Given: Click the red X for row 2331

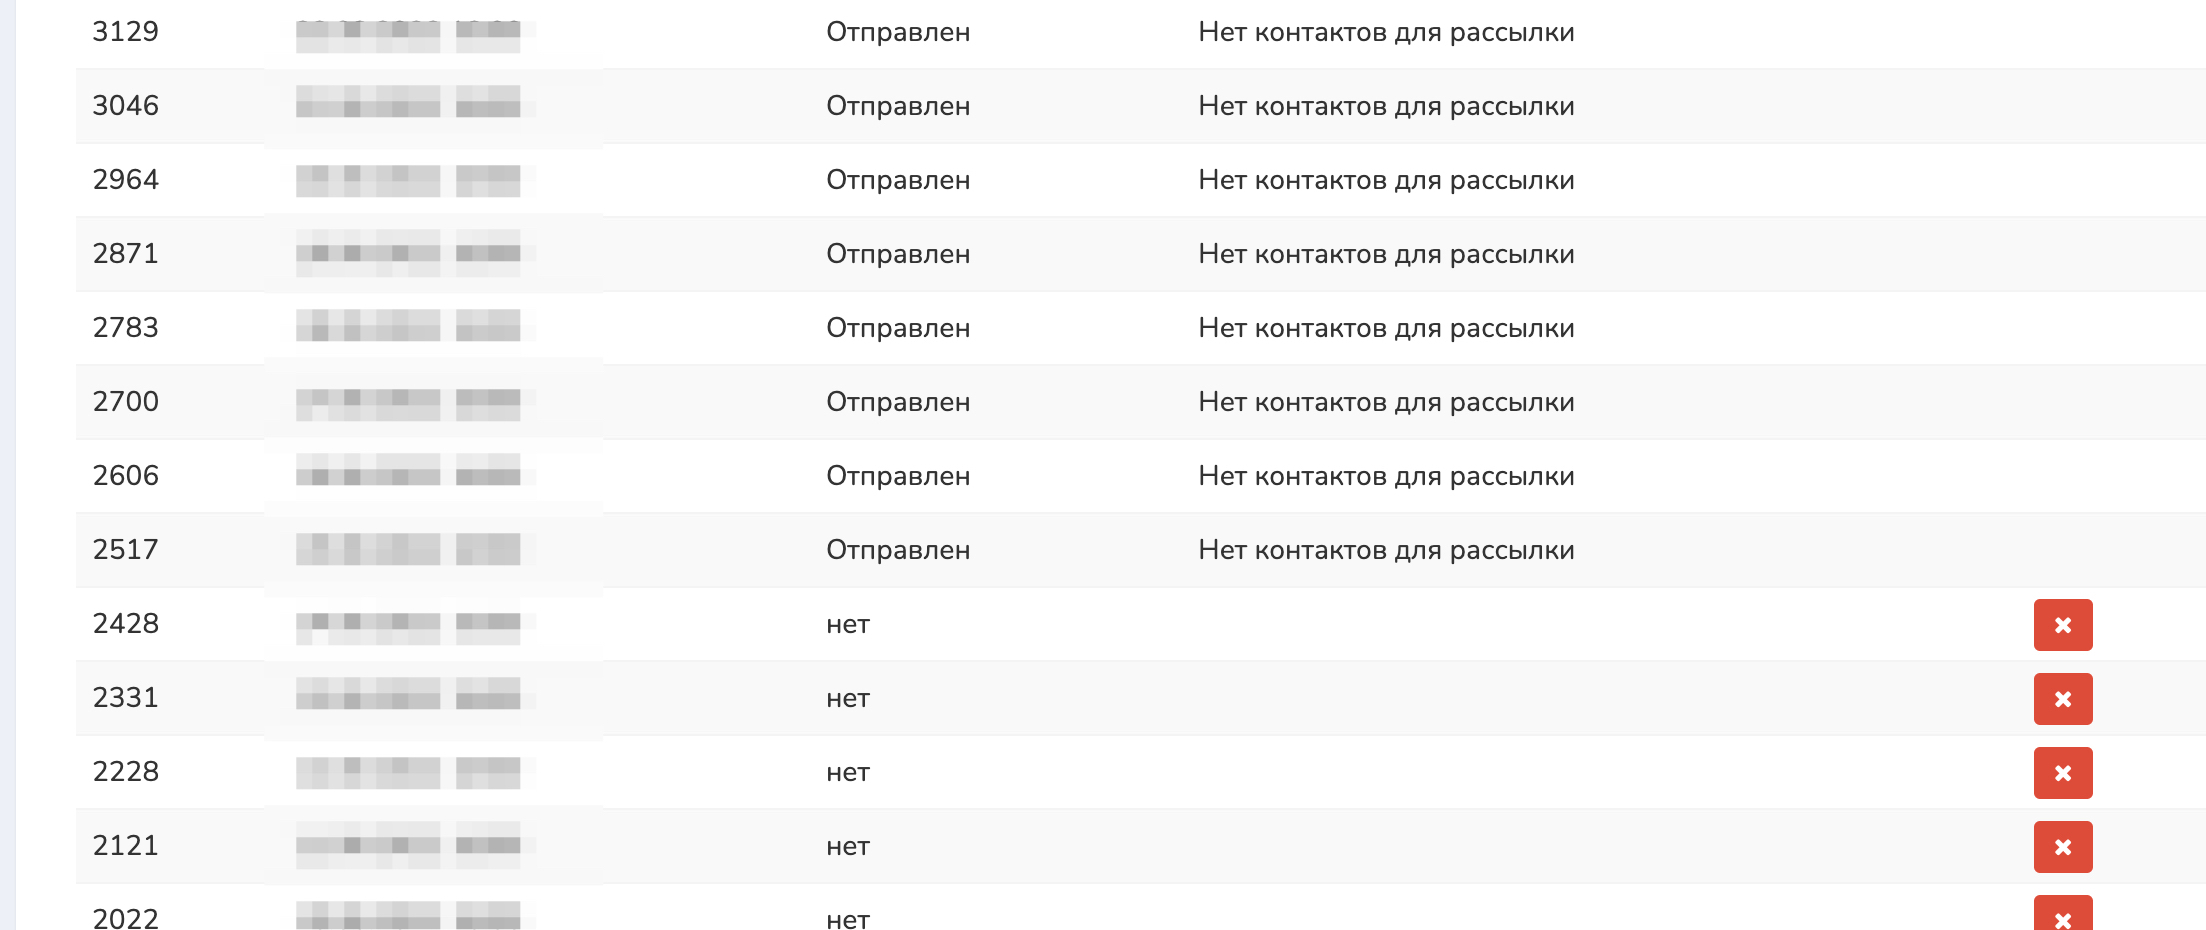Looking at the screenshot, I should [x=2062, y=699].
